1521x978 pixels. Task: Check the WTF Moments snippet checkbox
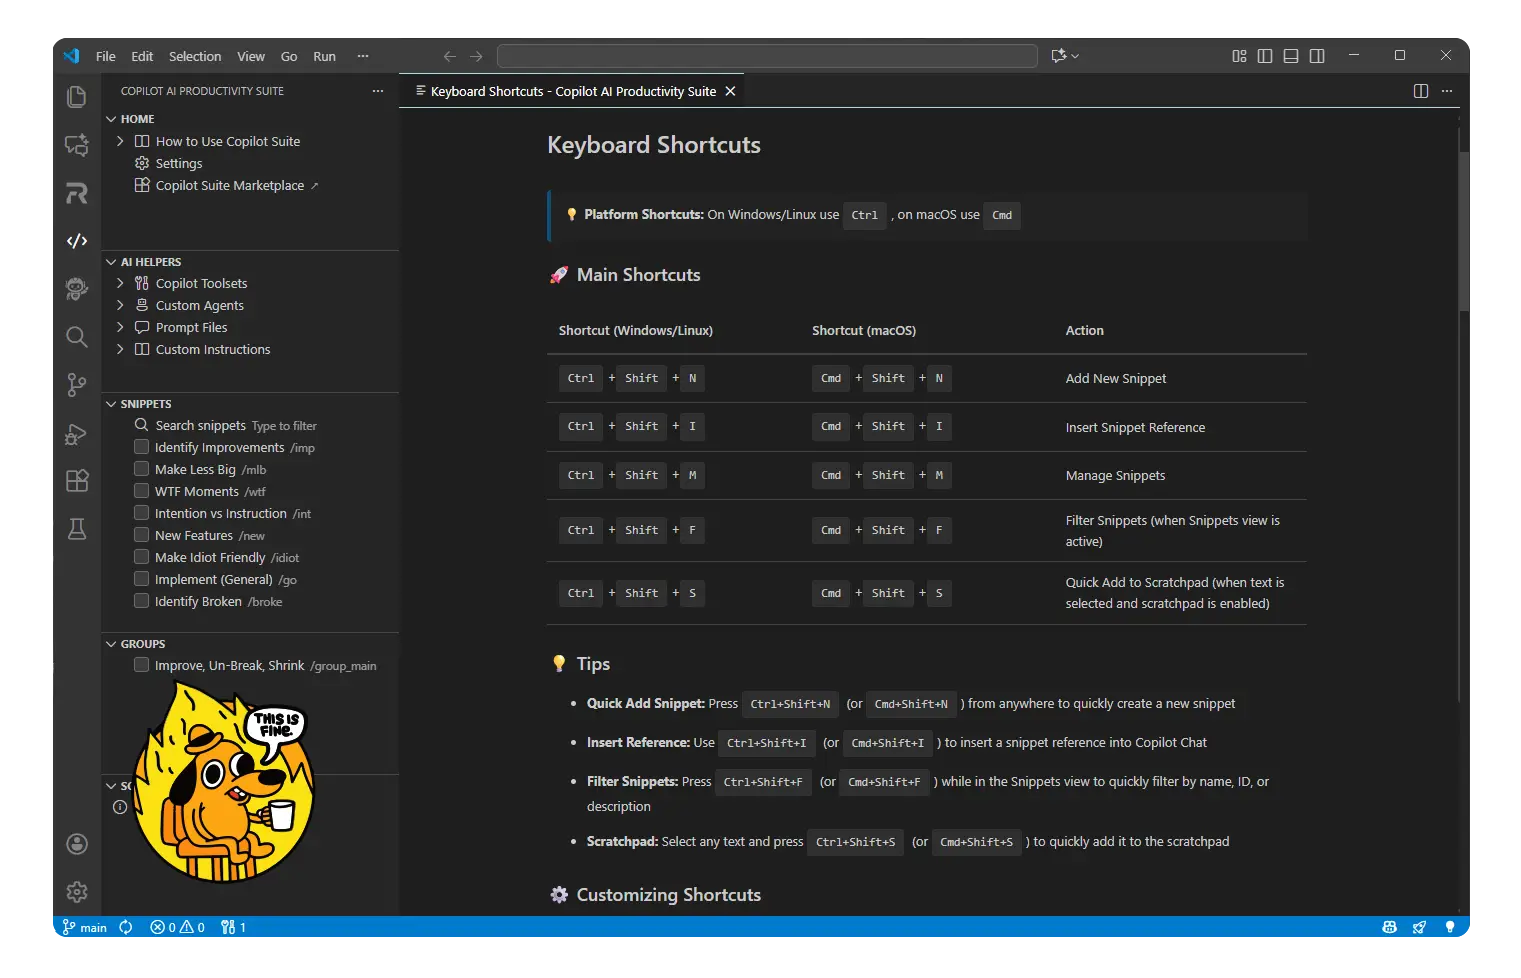[142, 491]
